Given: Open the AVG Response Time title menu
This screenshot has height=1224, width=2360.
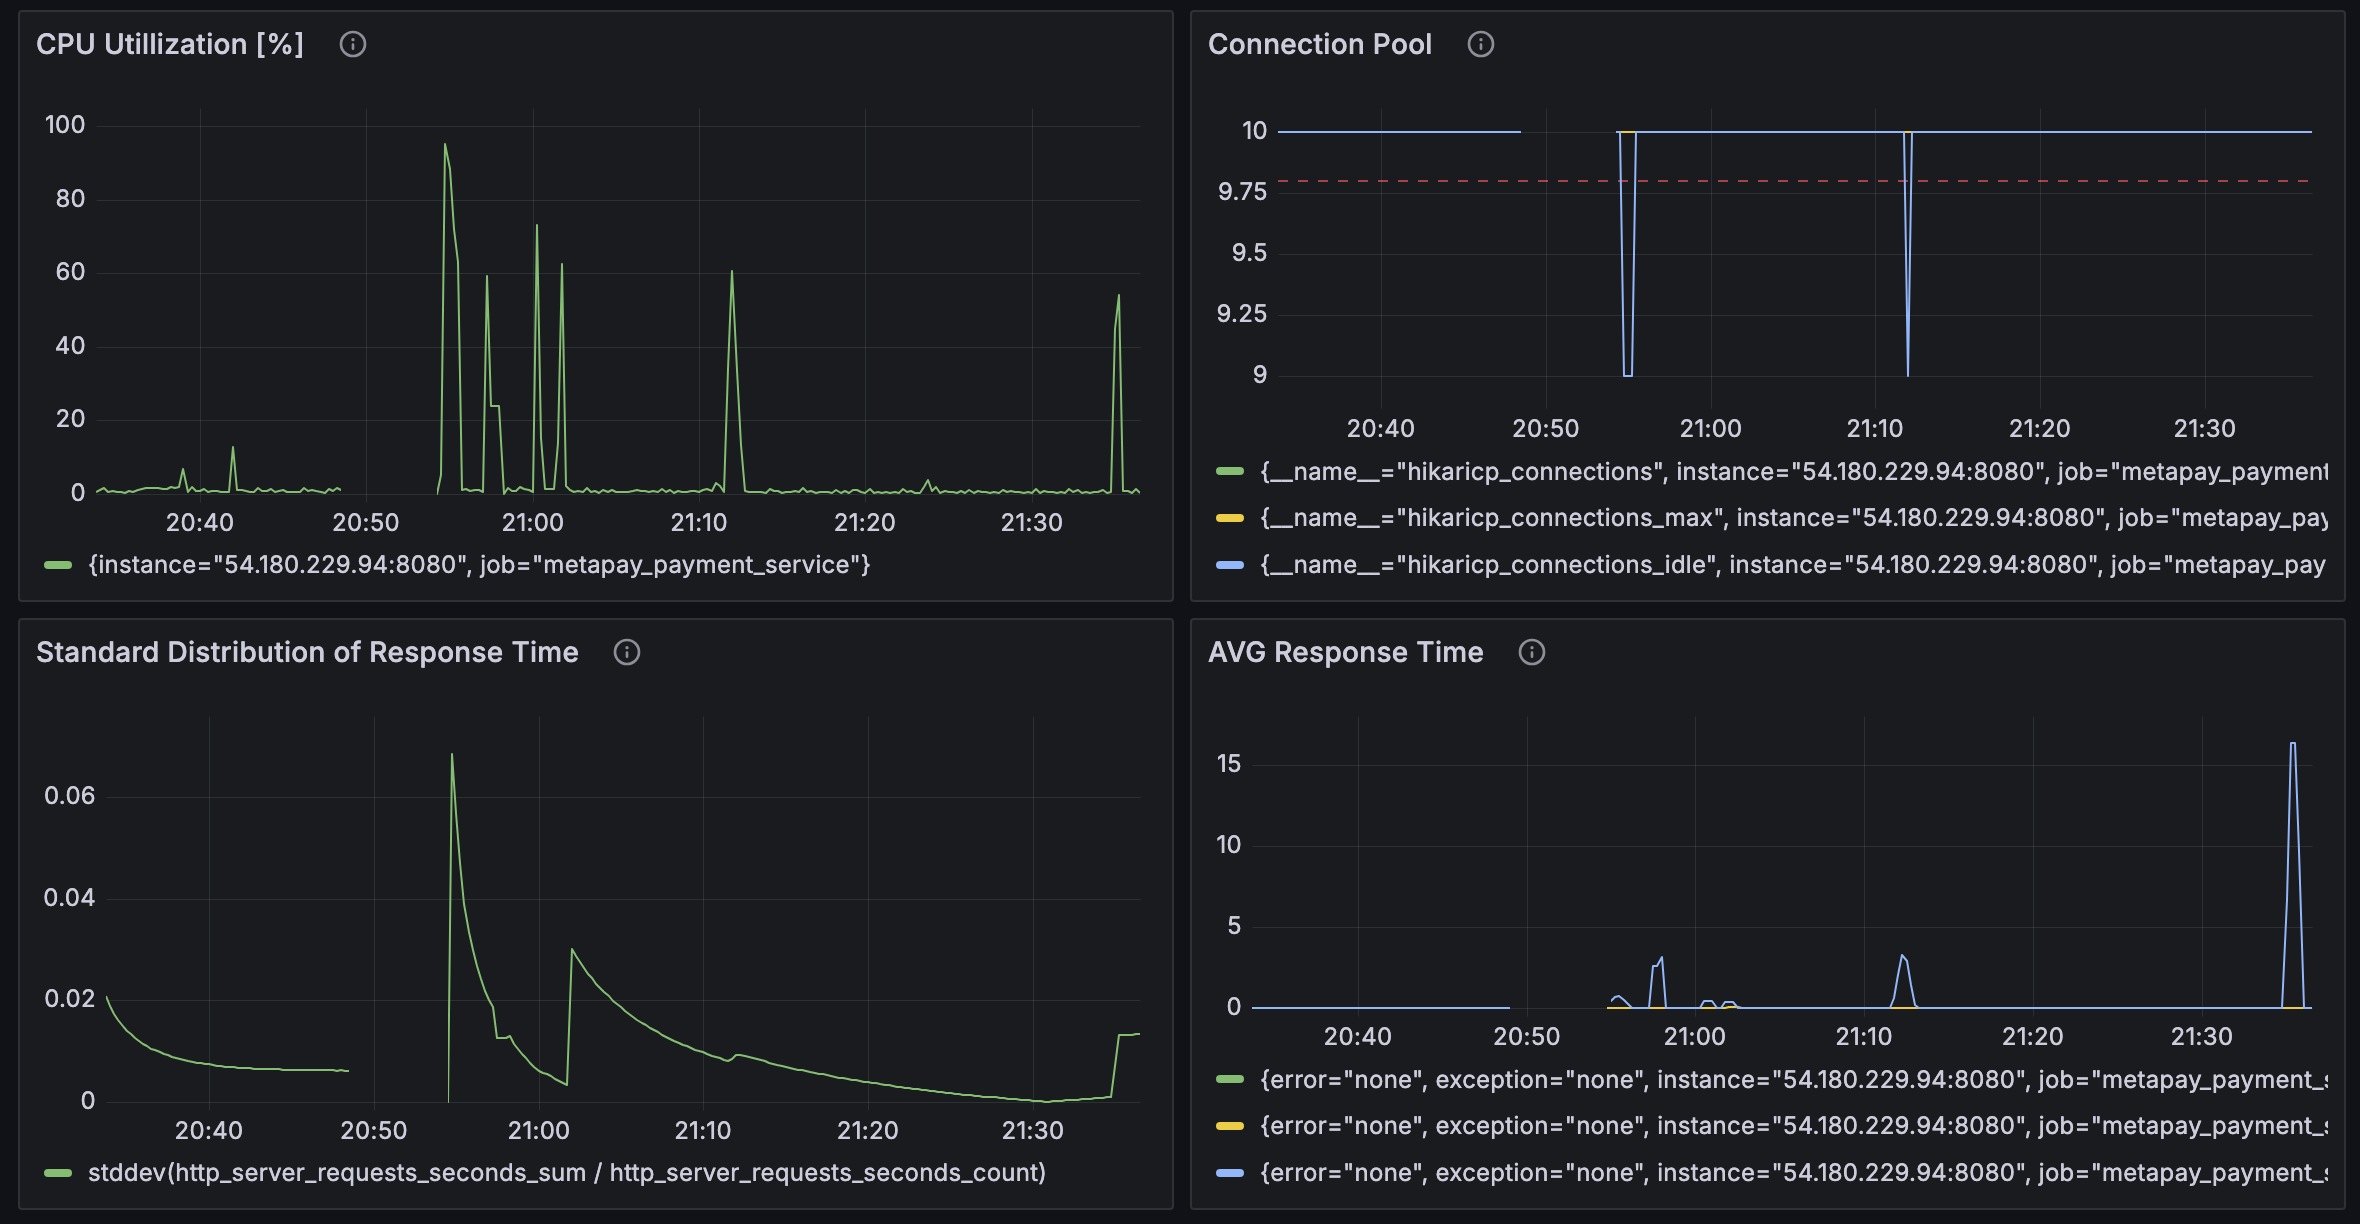Looking at the screenshot, I should click(x=1345, y=652).
